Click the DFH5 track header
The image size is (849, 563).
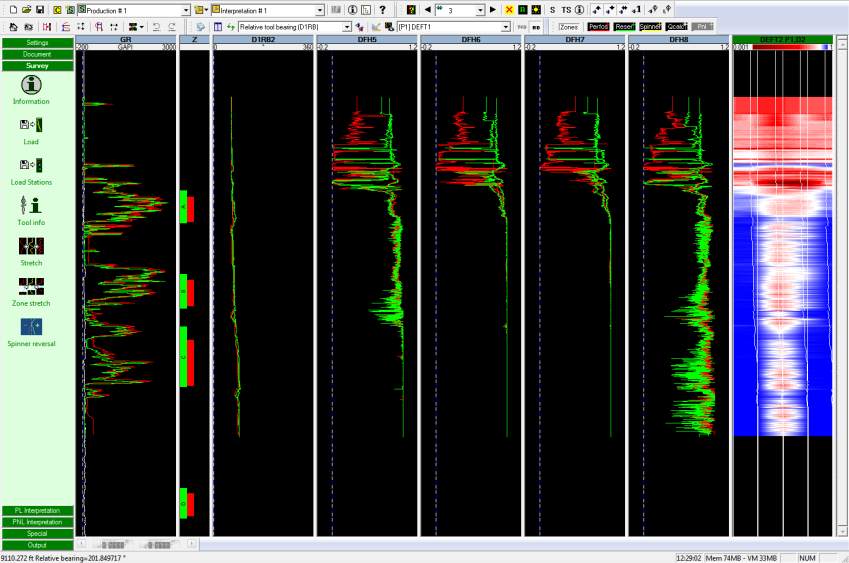367,40
